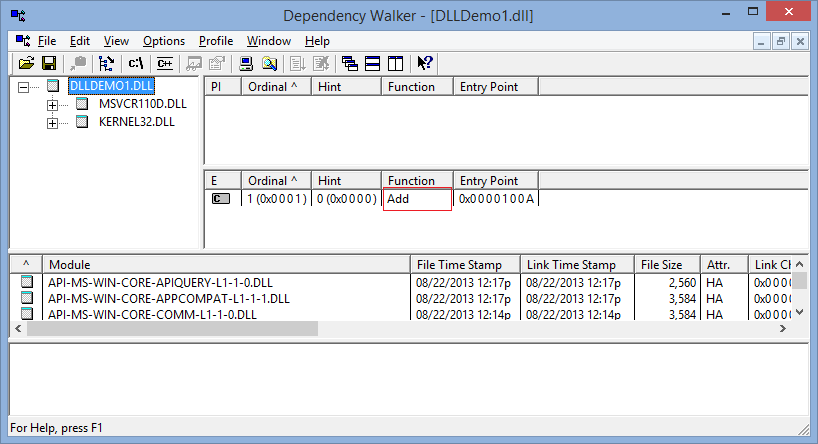Click the auto expand tree icon
The height and width of the screenshot is (444, 818).
[106, 63]
